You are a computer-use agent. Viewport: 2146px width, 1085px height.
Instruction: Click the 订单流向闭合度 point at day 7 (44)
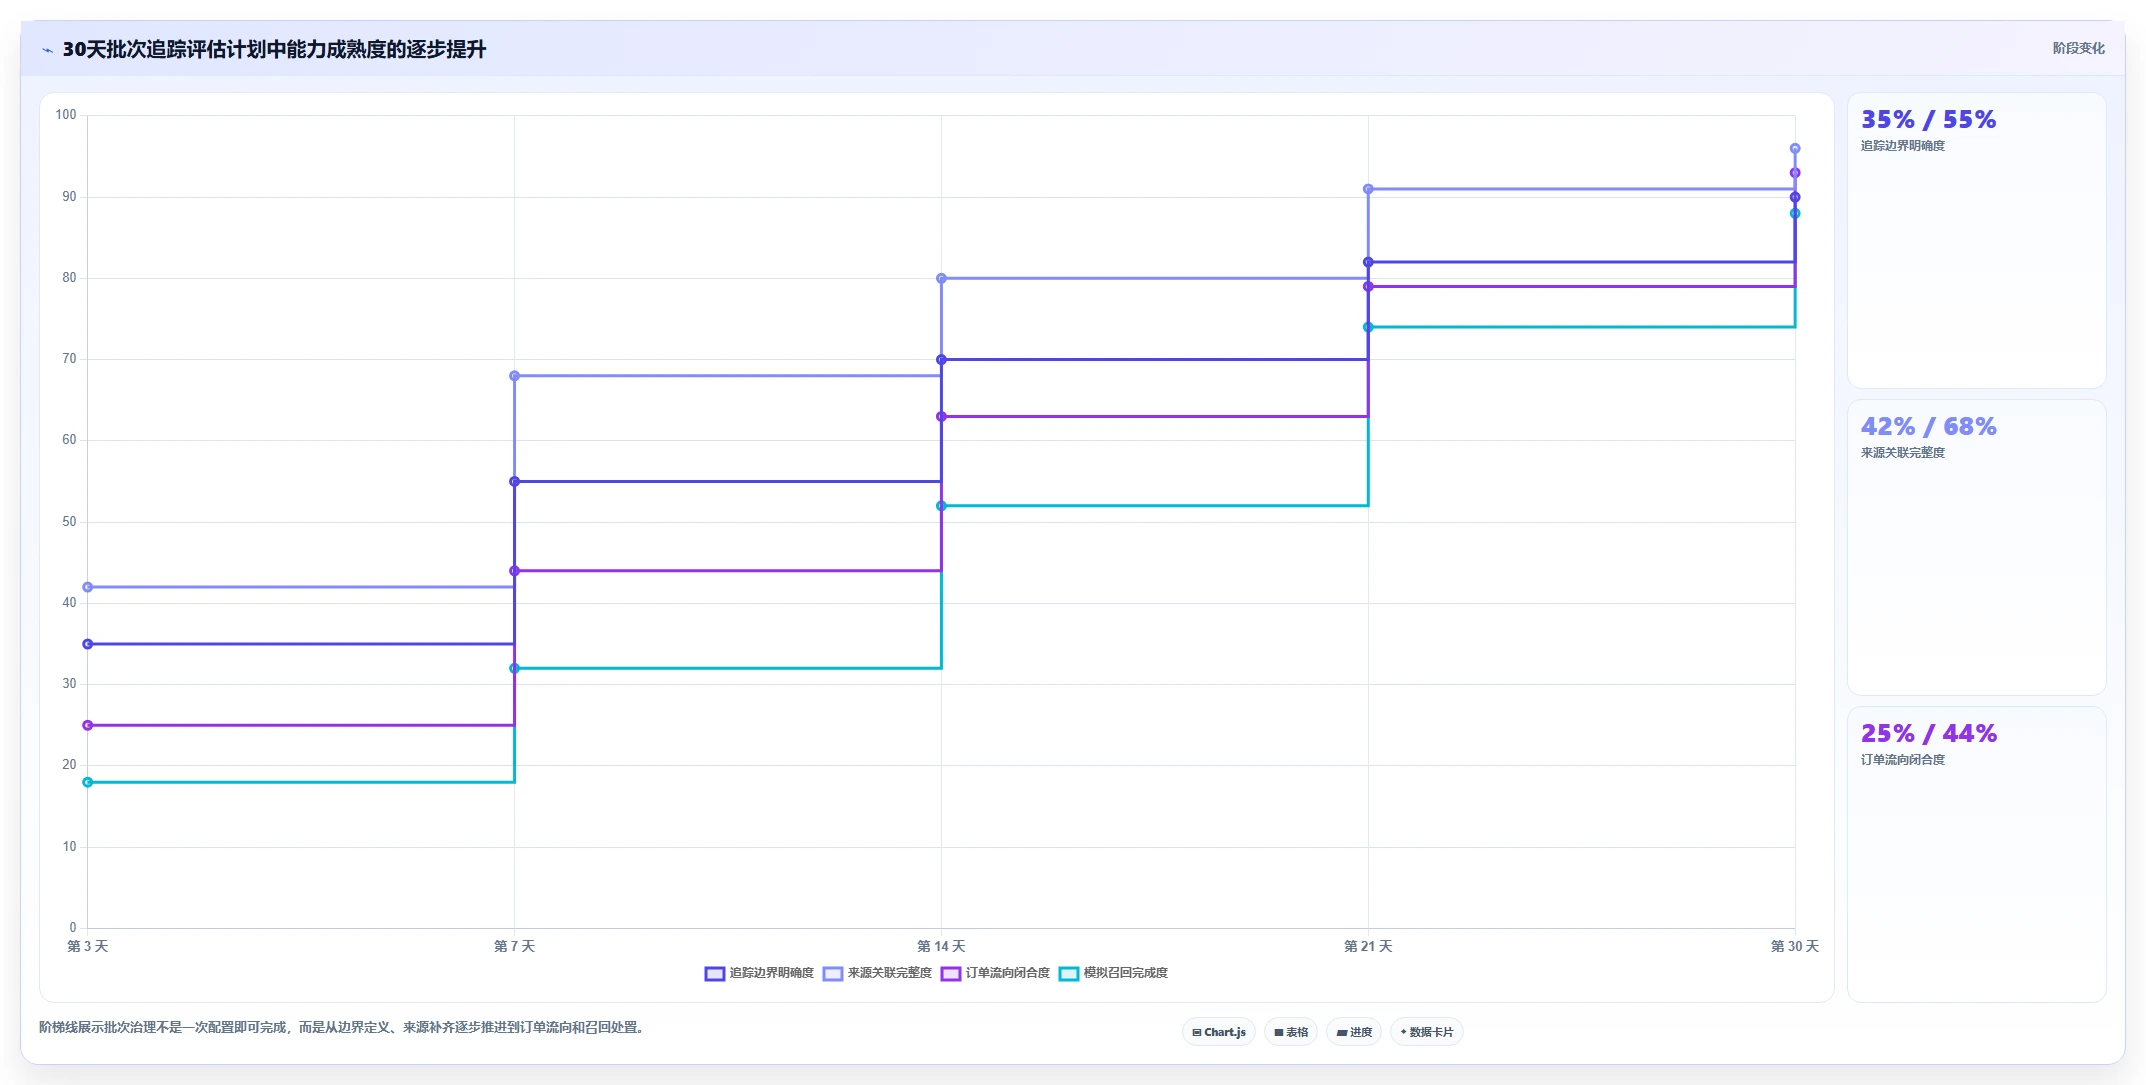515,571
